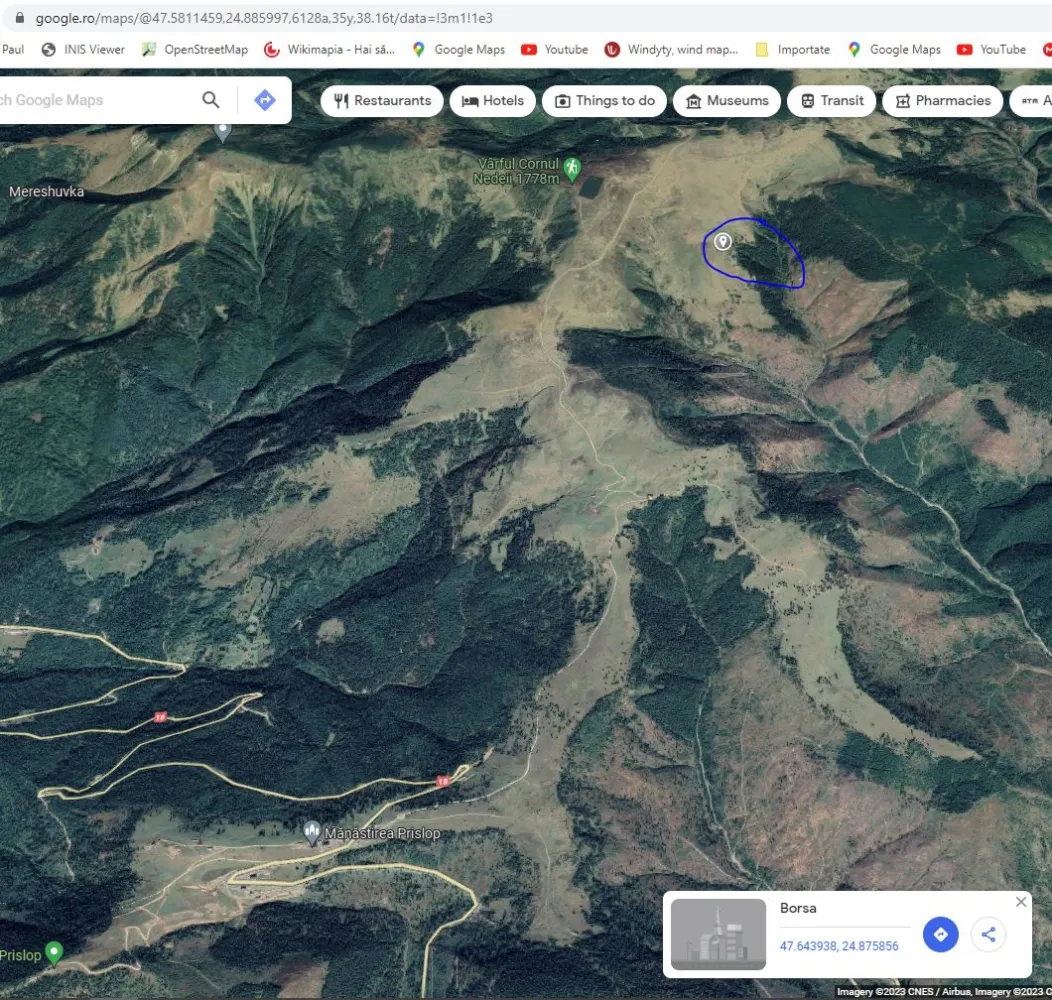This screenshot has width=1052, height=1000.
Task: Click the search magnifier icon
Action: pyautogui.click(x=211, y=100)
